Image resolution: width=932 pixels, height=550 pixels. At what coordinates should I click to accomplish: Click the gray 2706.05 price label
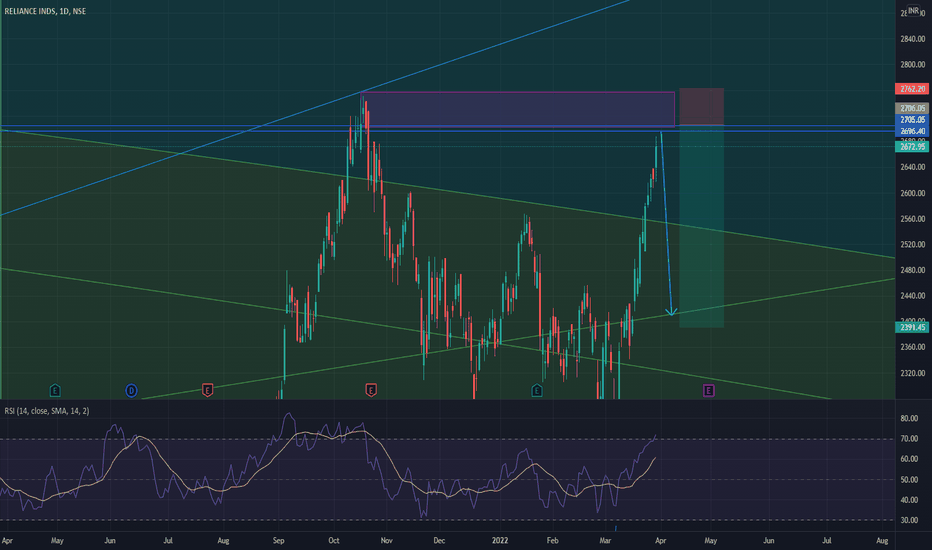tap(912, 108)
